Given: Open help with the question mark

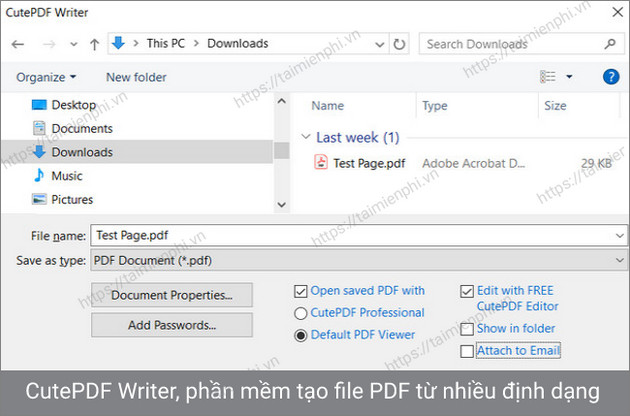Looking at the screenshot, I should [611, 76].
